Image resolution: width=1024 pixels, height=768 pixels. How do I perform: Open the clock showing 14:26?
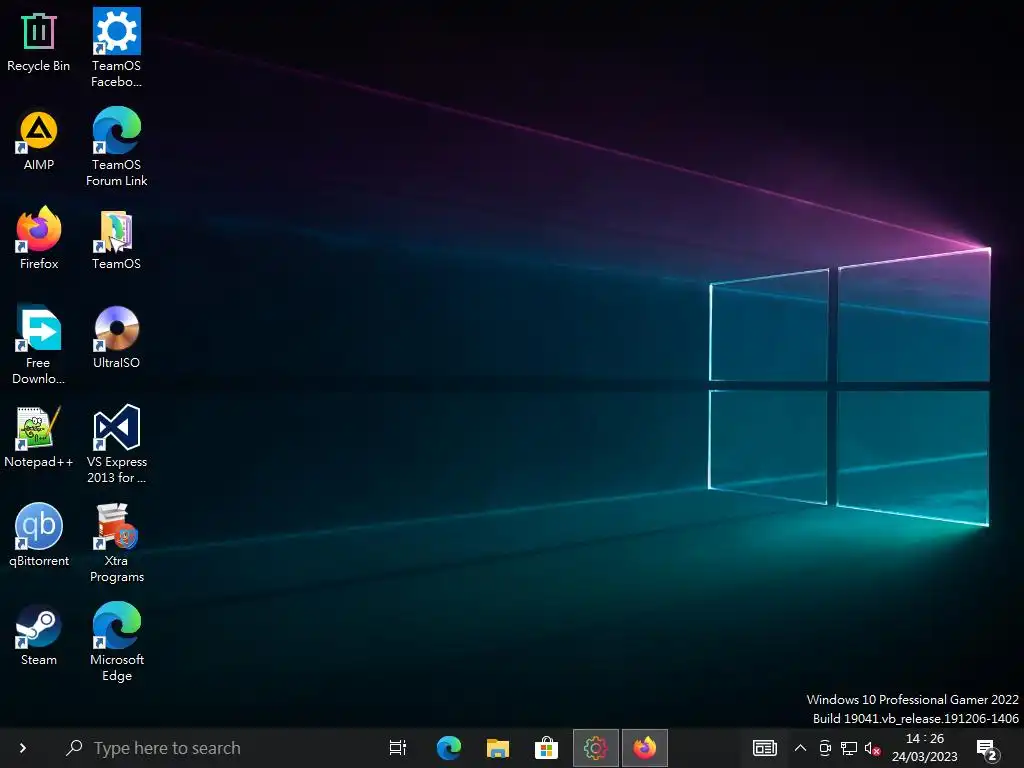925,748
